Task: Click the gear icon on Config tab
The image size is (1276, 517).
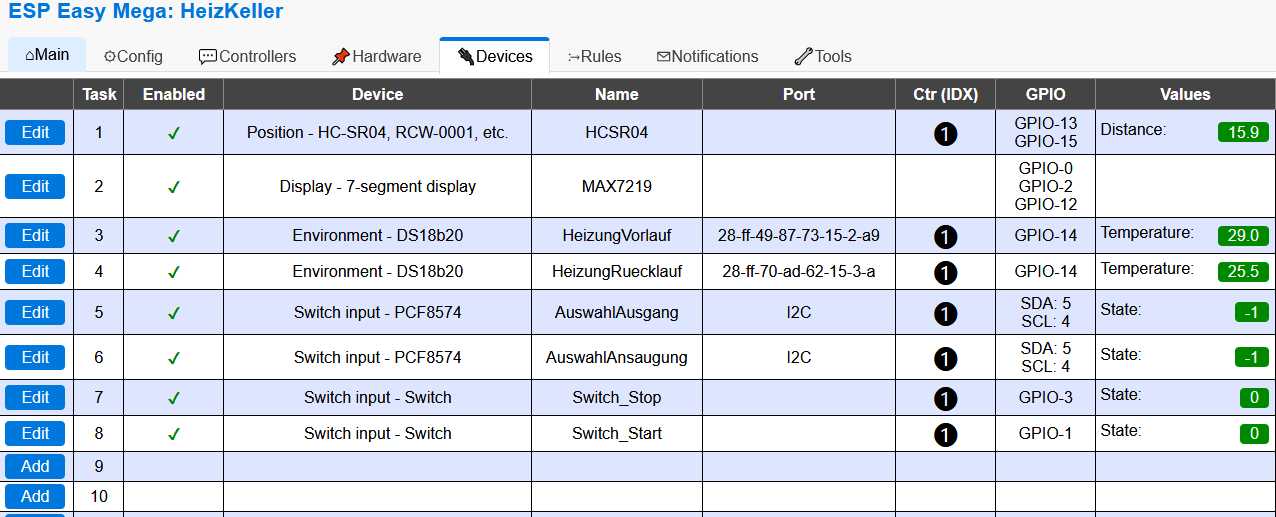Action: click(110, 57)
